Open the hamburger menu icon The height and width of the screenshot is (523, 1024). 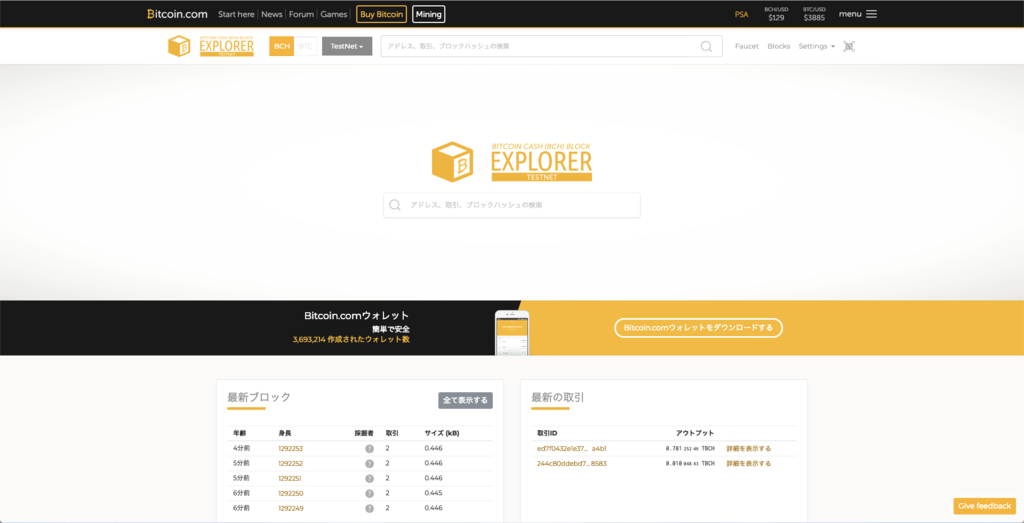click(x=871, y=14)
